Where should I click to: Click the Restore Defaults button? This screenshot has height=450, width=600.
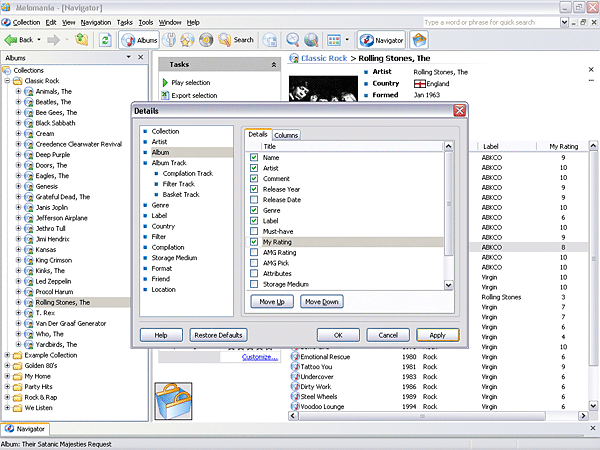(218, 335)
